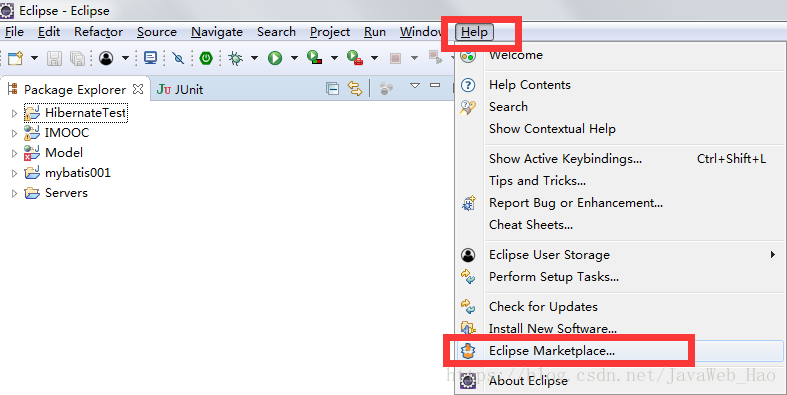Open the Run dropdown arrow
The height and width of the screenshot is (395, 787).
coord(294,58)
